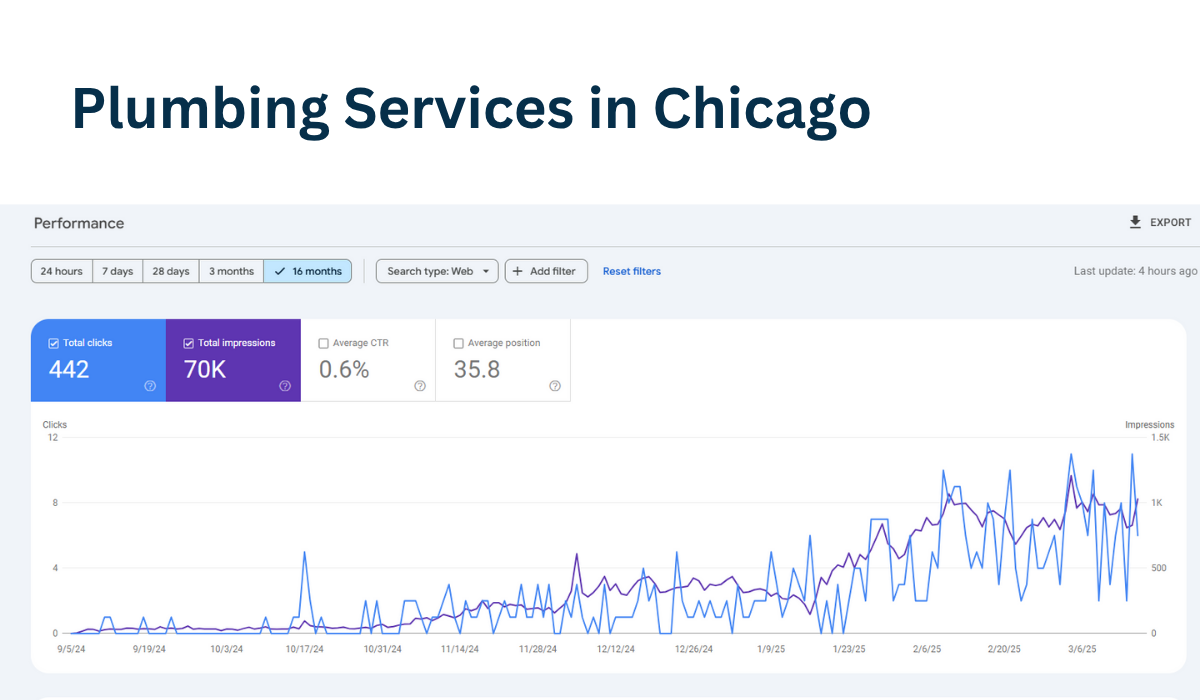
Task: Open the Add filter menu
Action: (x=546, y=270)
